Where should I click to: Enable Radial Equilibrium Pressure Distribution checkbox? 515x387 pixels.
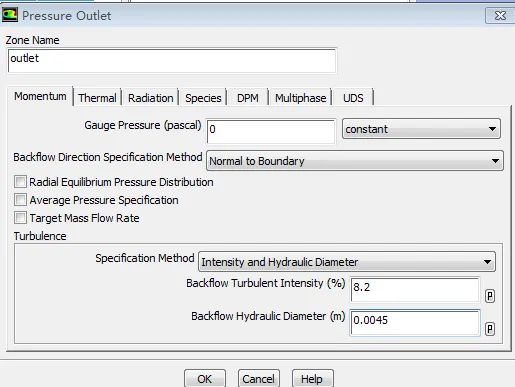pyautogui.click(x=20, y=182)
